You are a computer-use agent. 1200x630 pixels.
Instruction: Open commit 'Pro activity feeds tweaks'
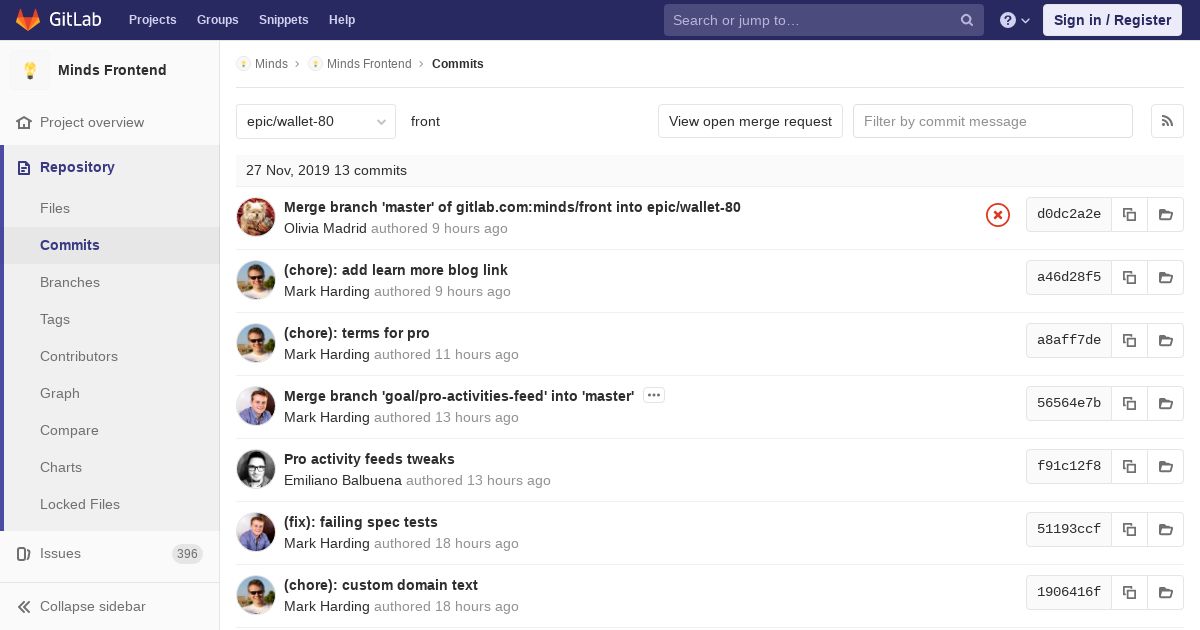pos(369,459)
